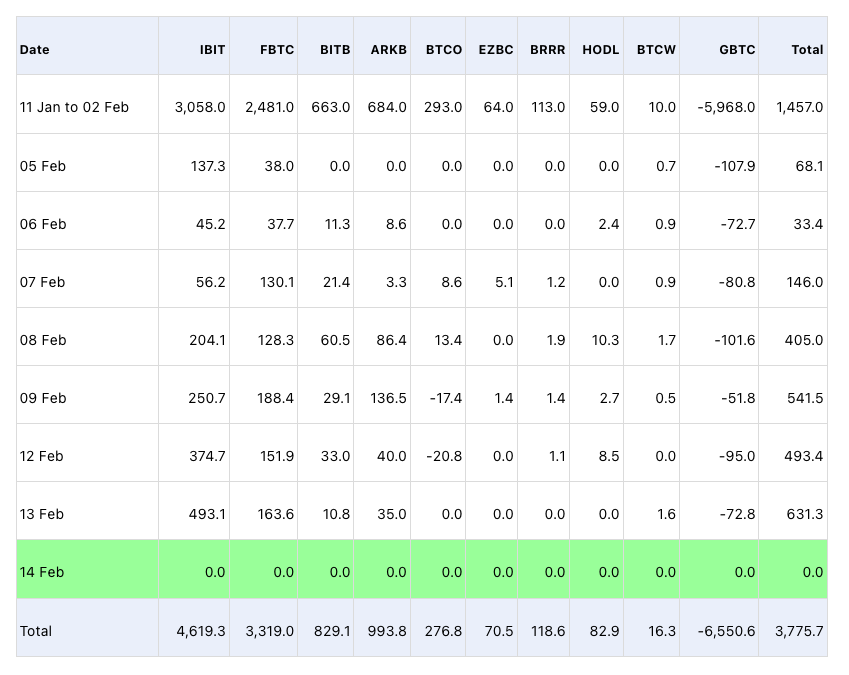The image size is (849, 675).
Task: Select the HODL value 2.4
Action: click(609, 224)
